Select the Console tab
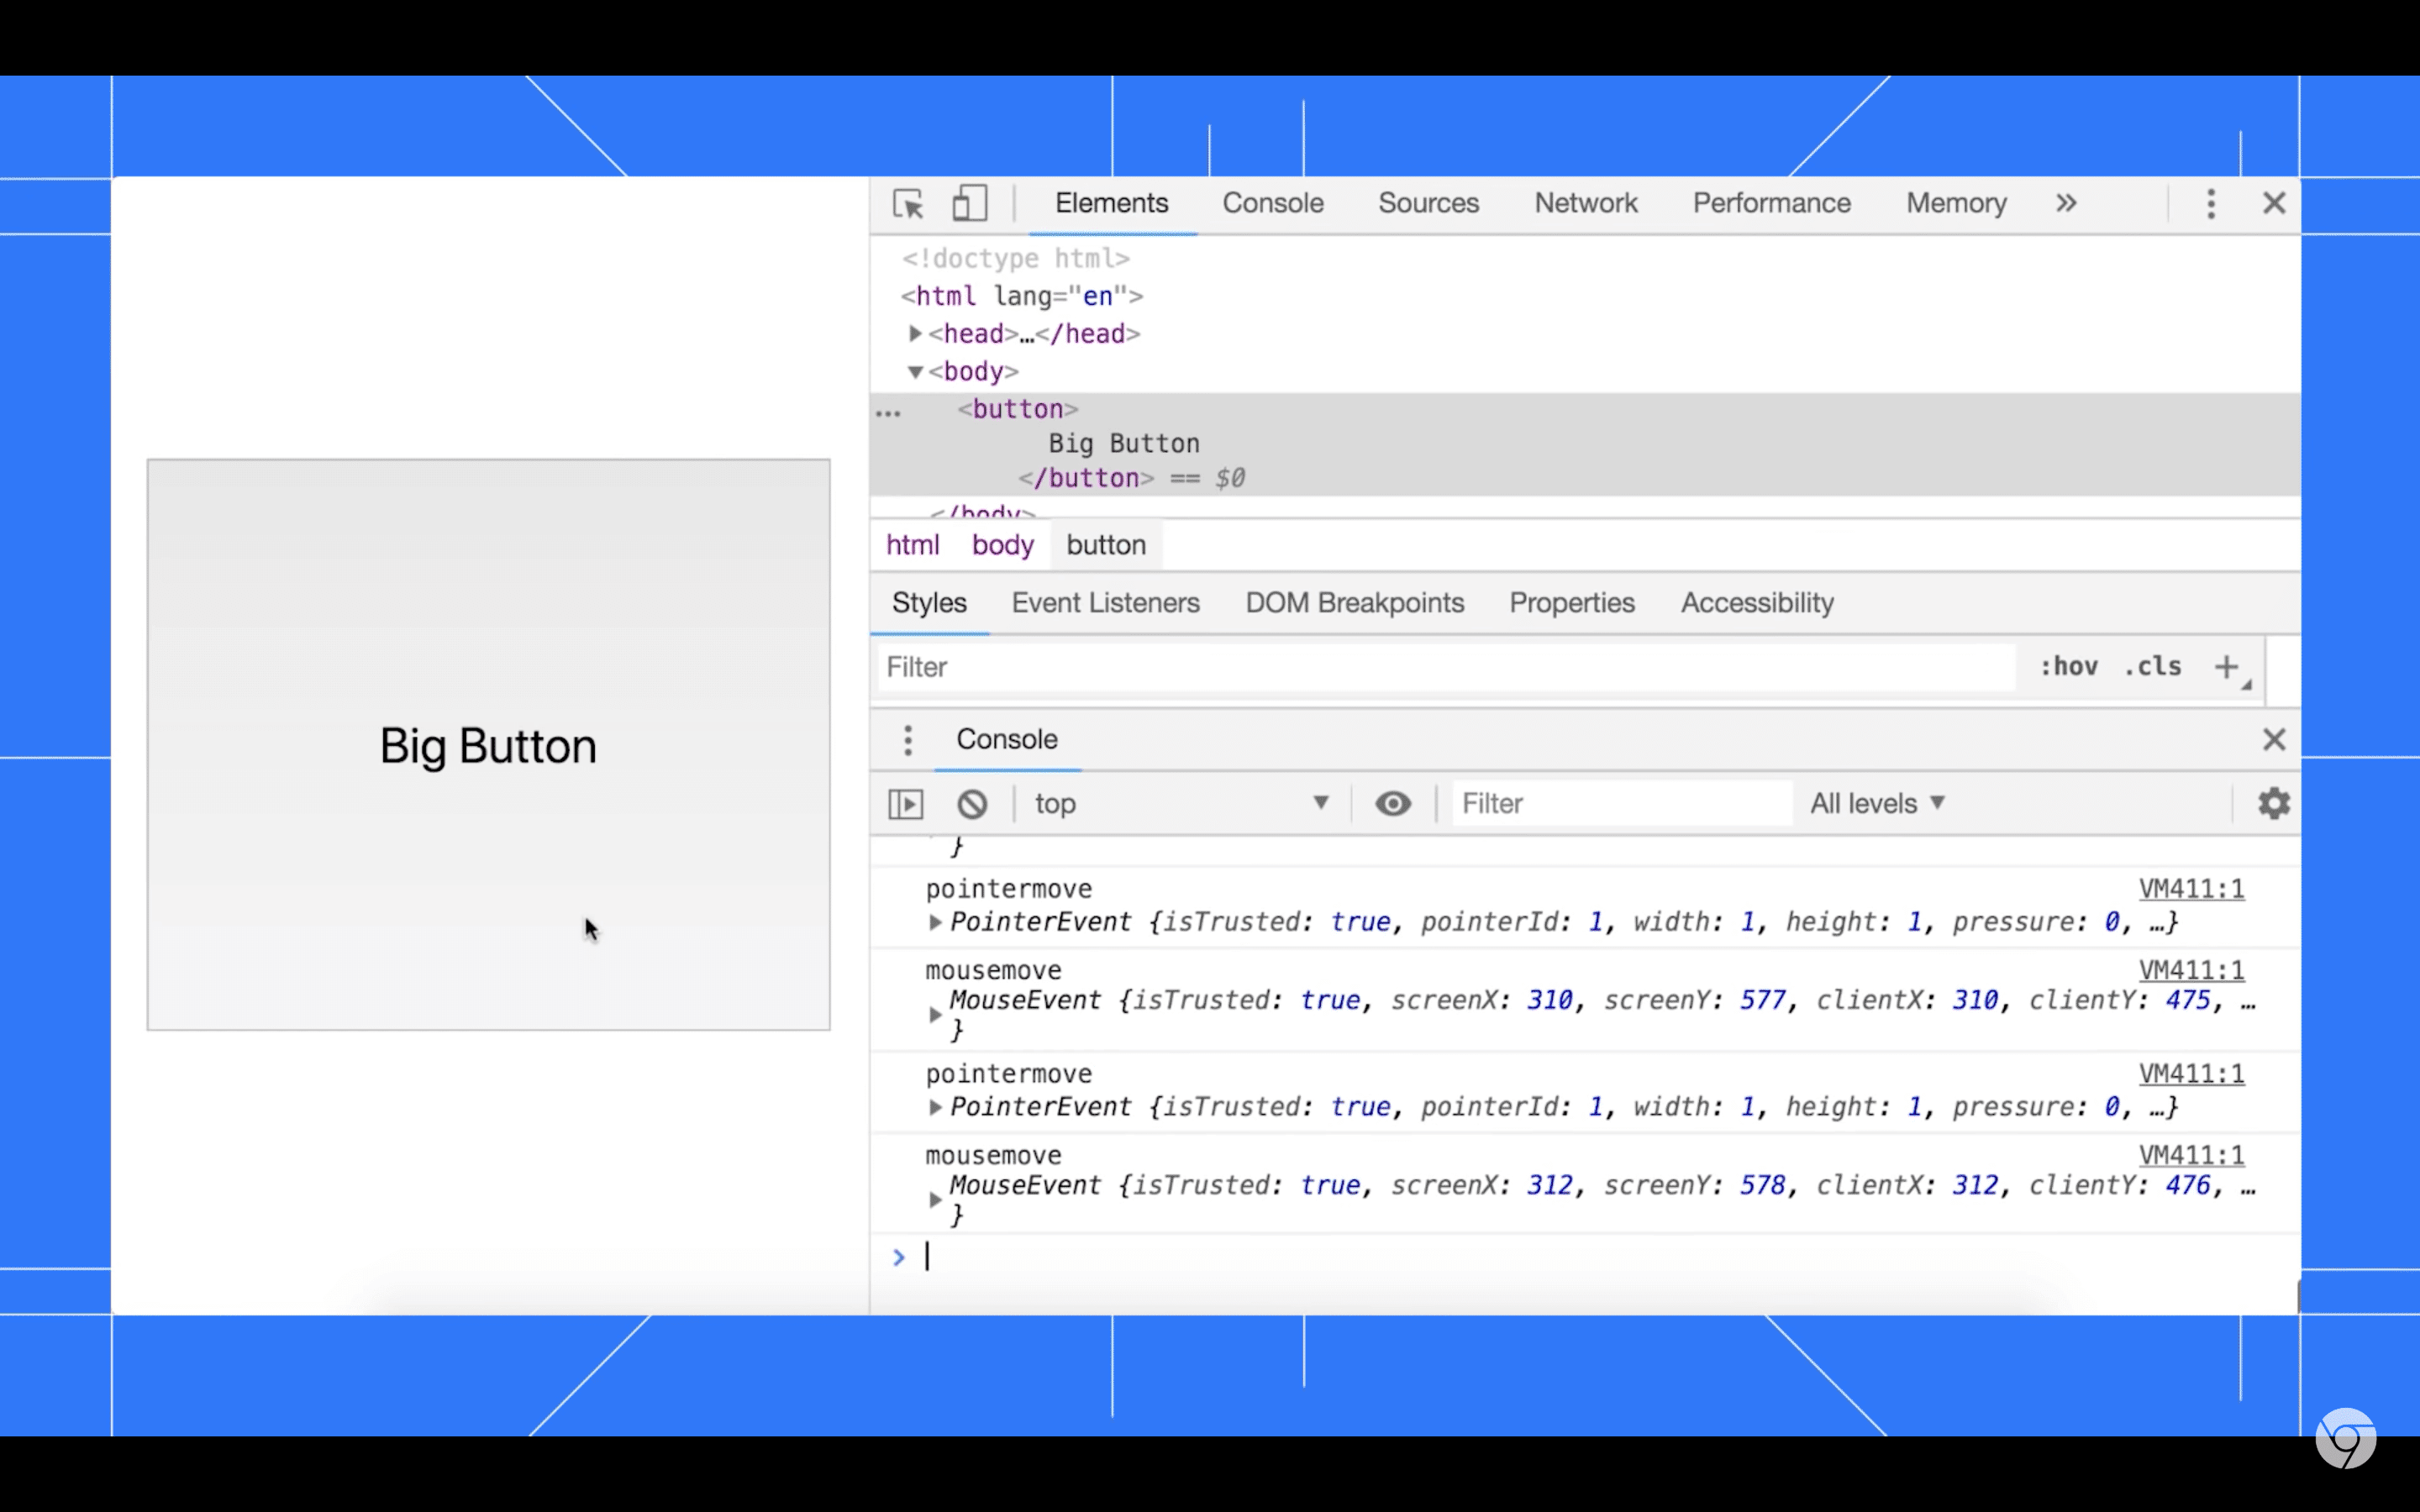This screenshot has height=1512, width=2420. pos(1272,202)
